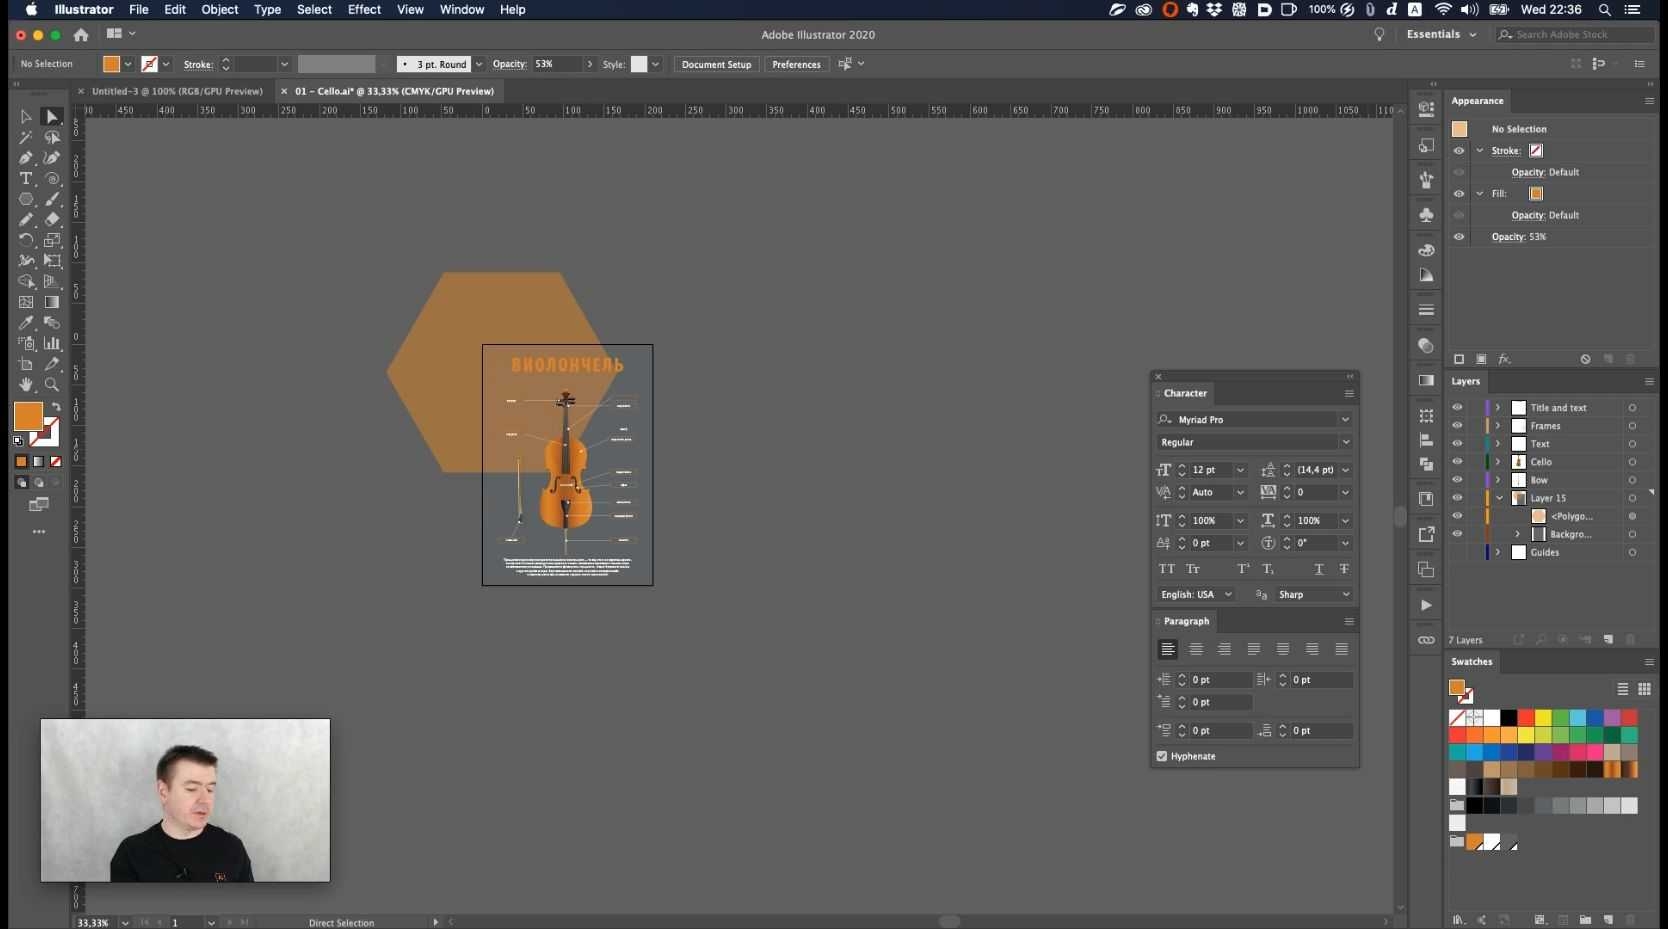Select the Rotate tool
The height and width of the screenshot is (929, 1668).
coord(26,240)
